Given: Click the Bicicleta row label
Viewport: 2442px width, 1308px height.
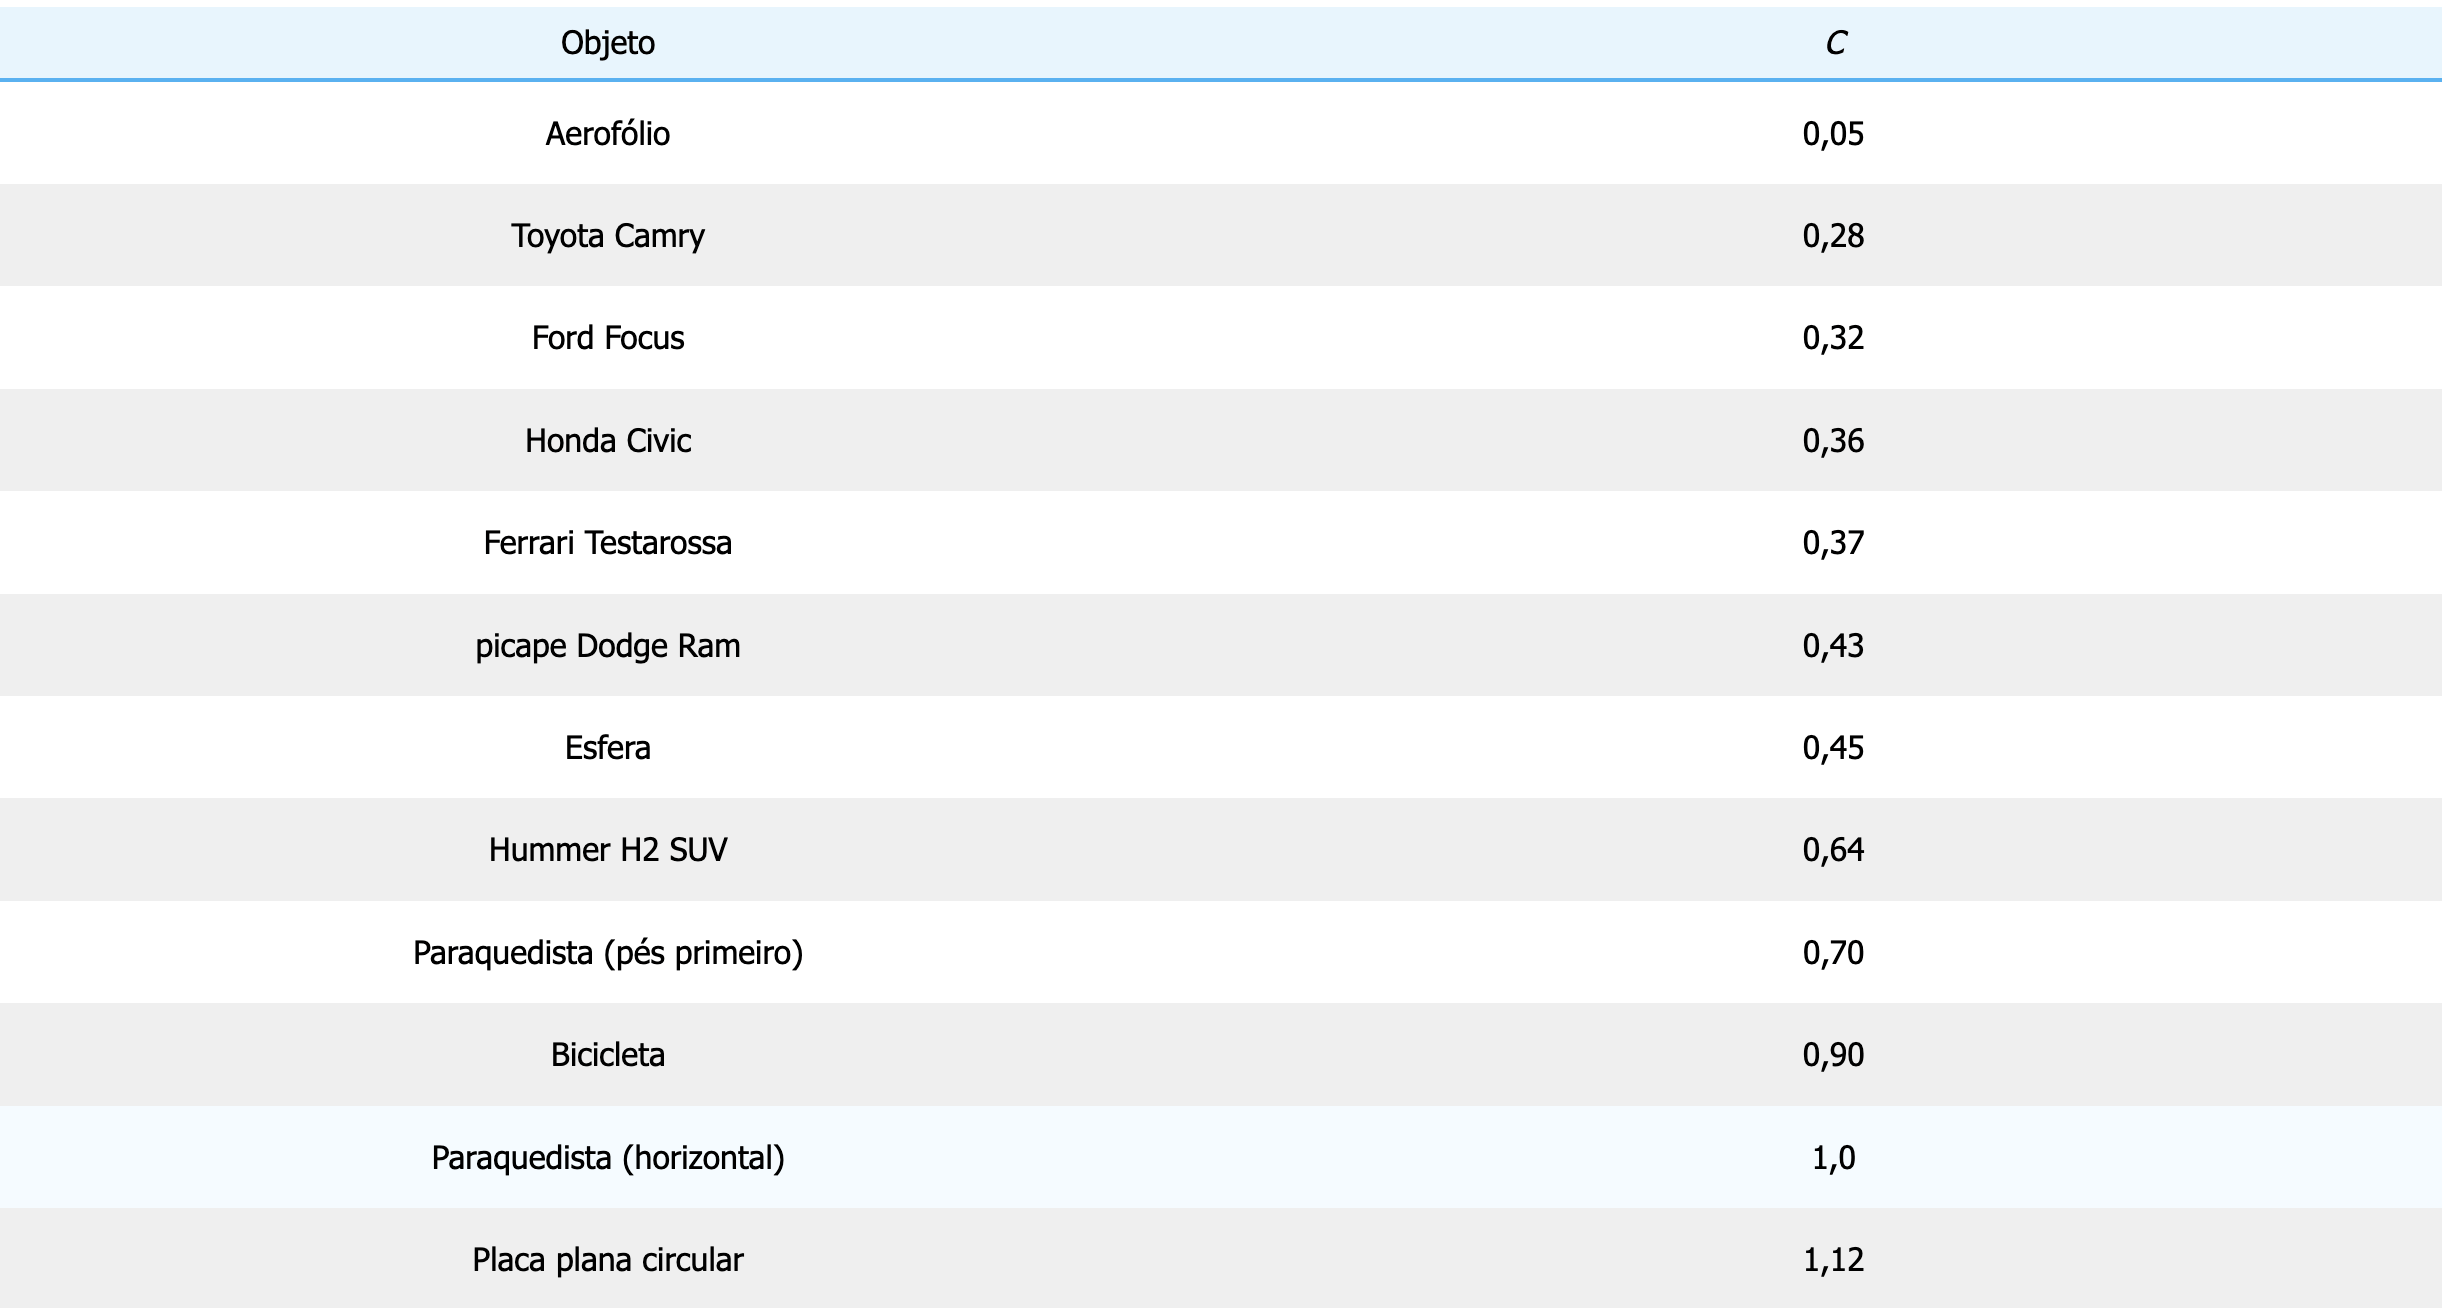Looking at the screenshot, I should coord(607,1055).
